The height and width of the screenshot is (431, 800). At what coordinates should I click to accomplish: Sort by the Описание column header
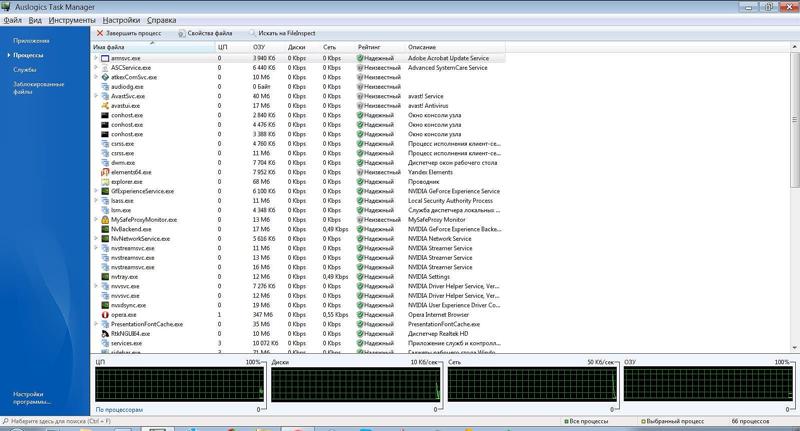tap(455, 47)
